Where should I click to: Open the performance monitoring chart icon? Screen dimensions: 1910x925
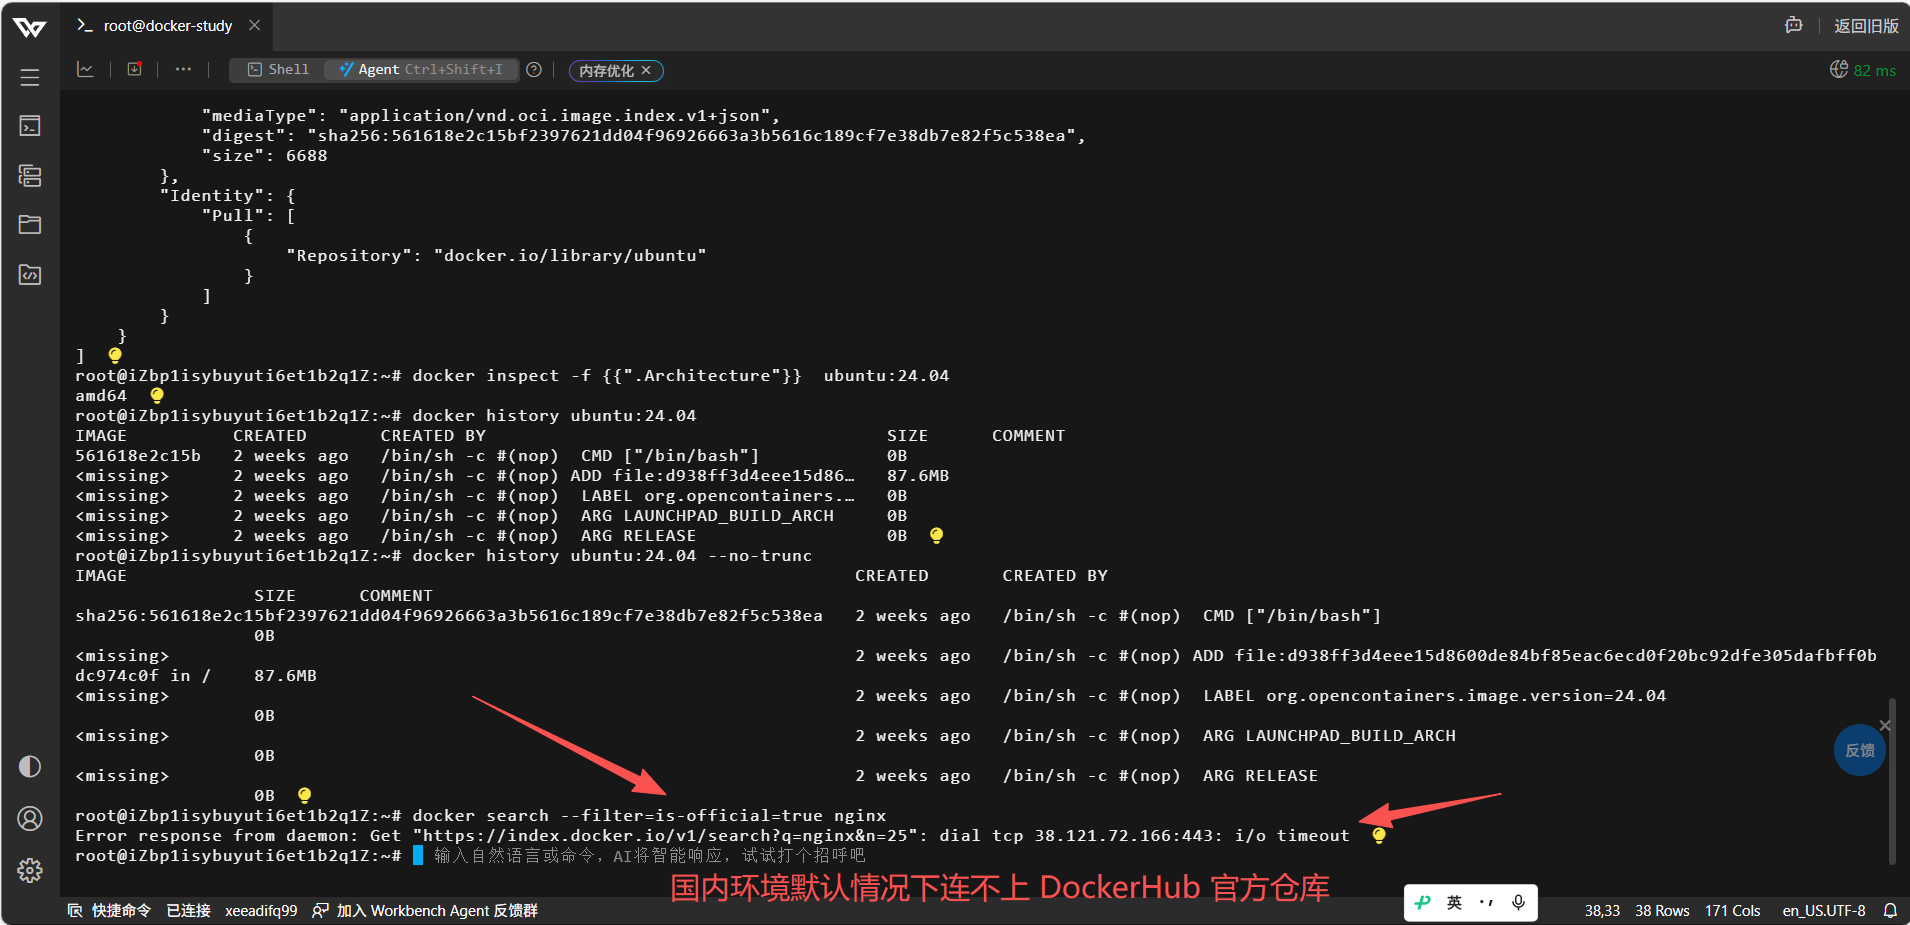[86, 69]
